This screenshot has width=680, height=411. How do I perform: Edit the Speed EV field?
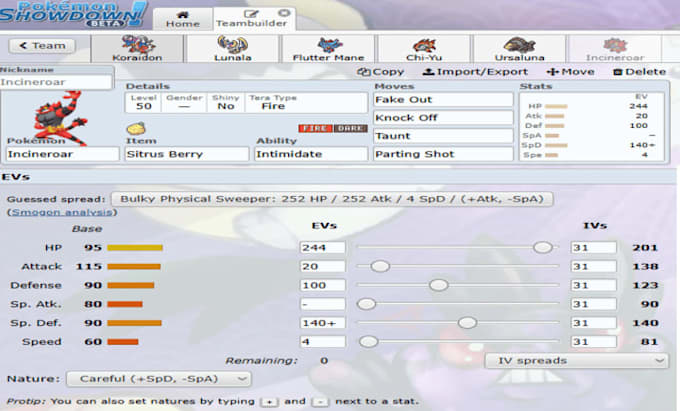coord(323,342)
